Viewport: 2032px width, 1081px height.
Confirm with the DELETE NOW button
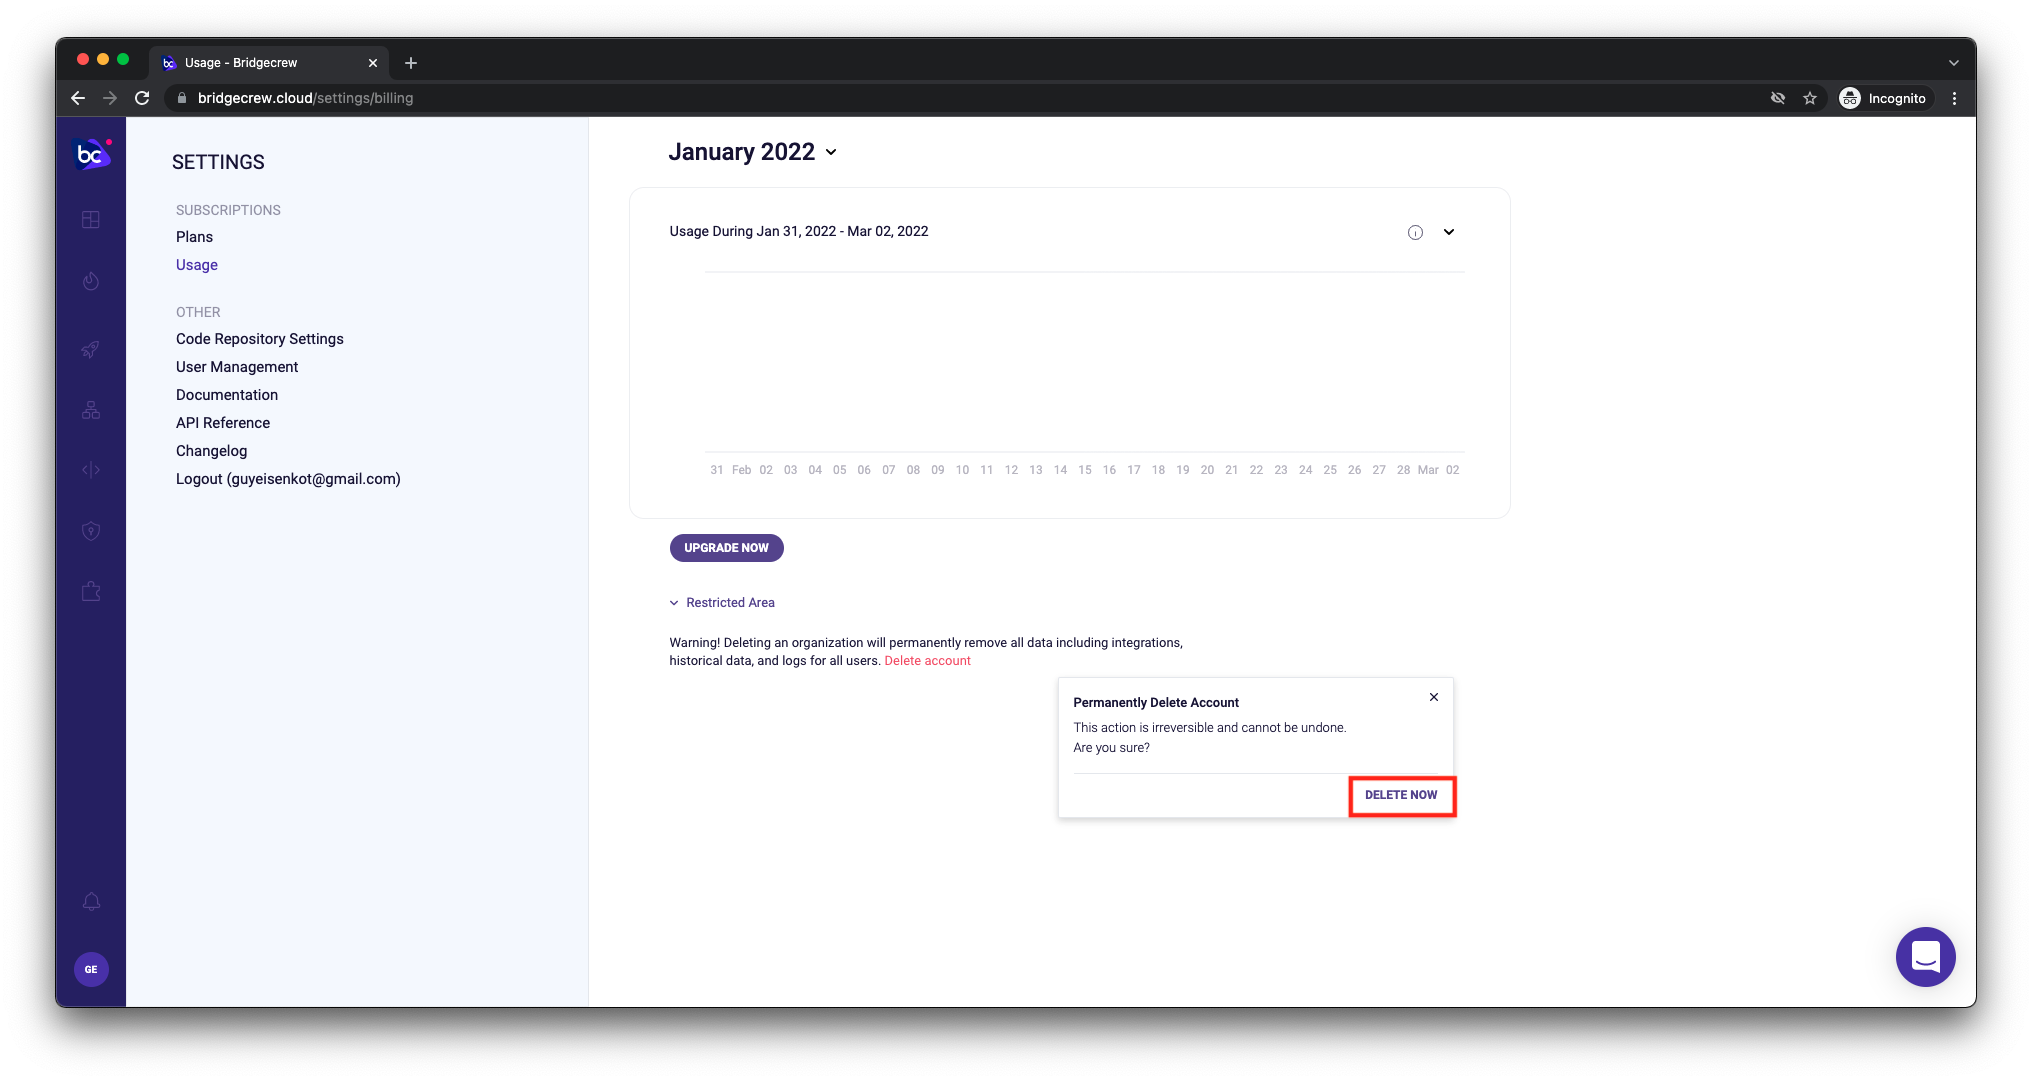coord(1401,795)
